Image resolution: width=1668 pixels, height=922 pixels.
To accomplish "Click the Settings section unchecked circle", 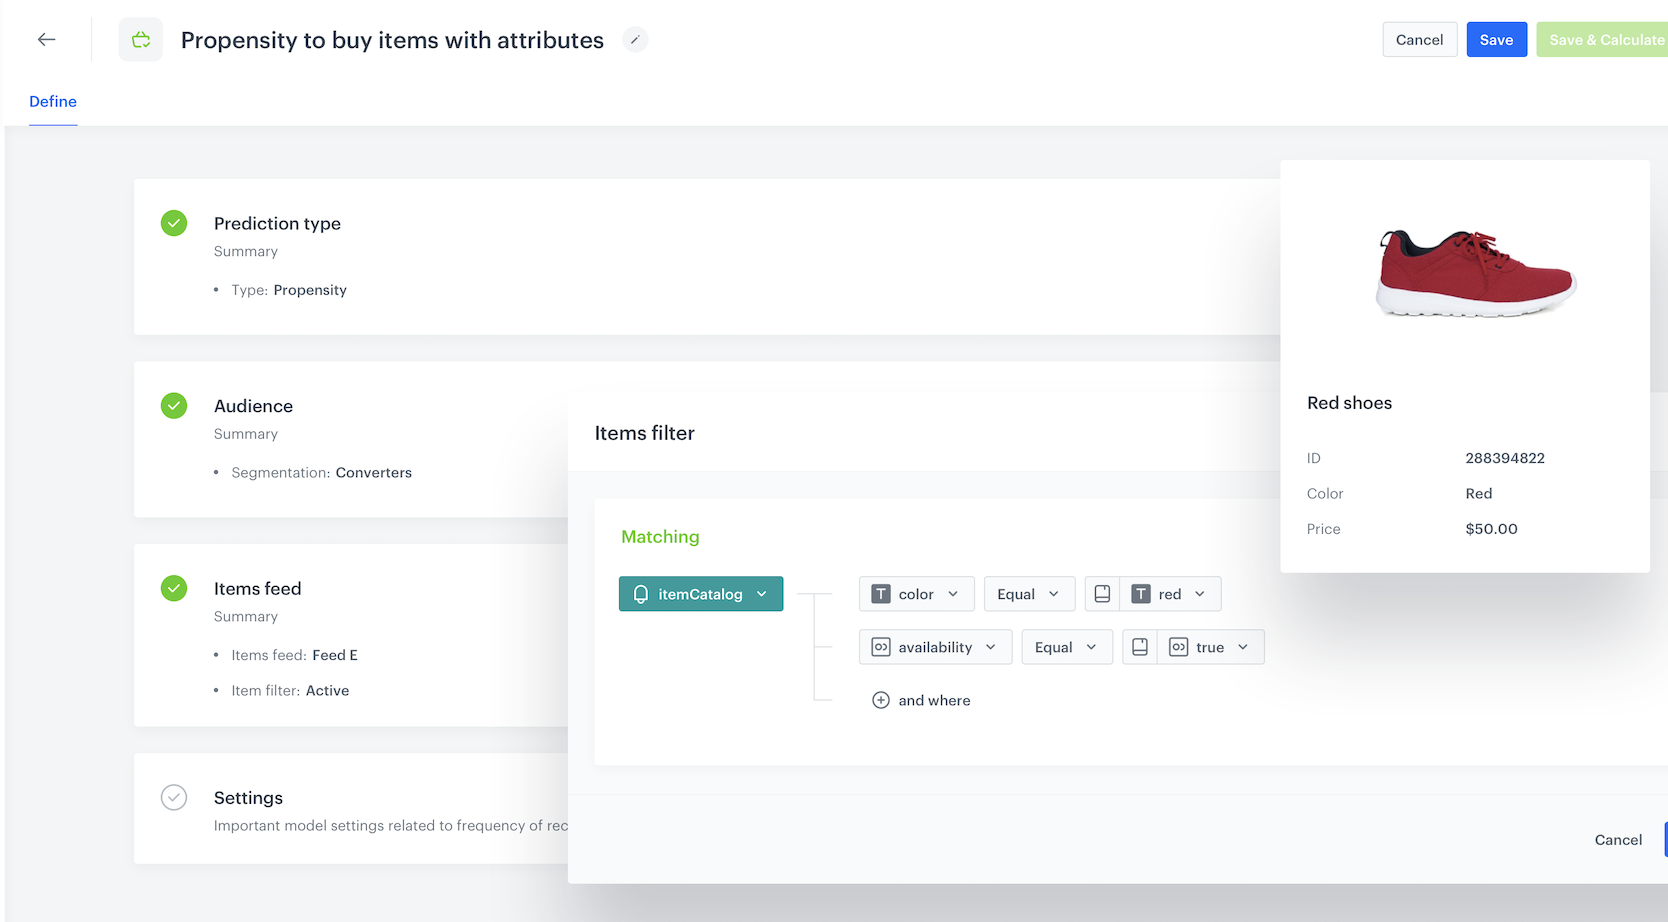I will (174, 797).
